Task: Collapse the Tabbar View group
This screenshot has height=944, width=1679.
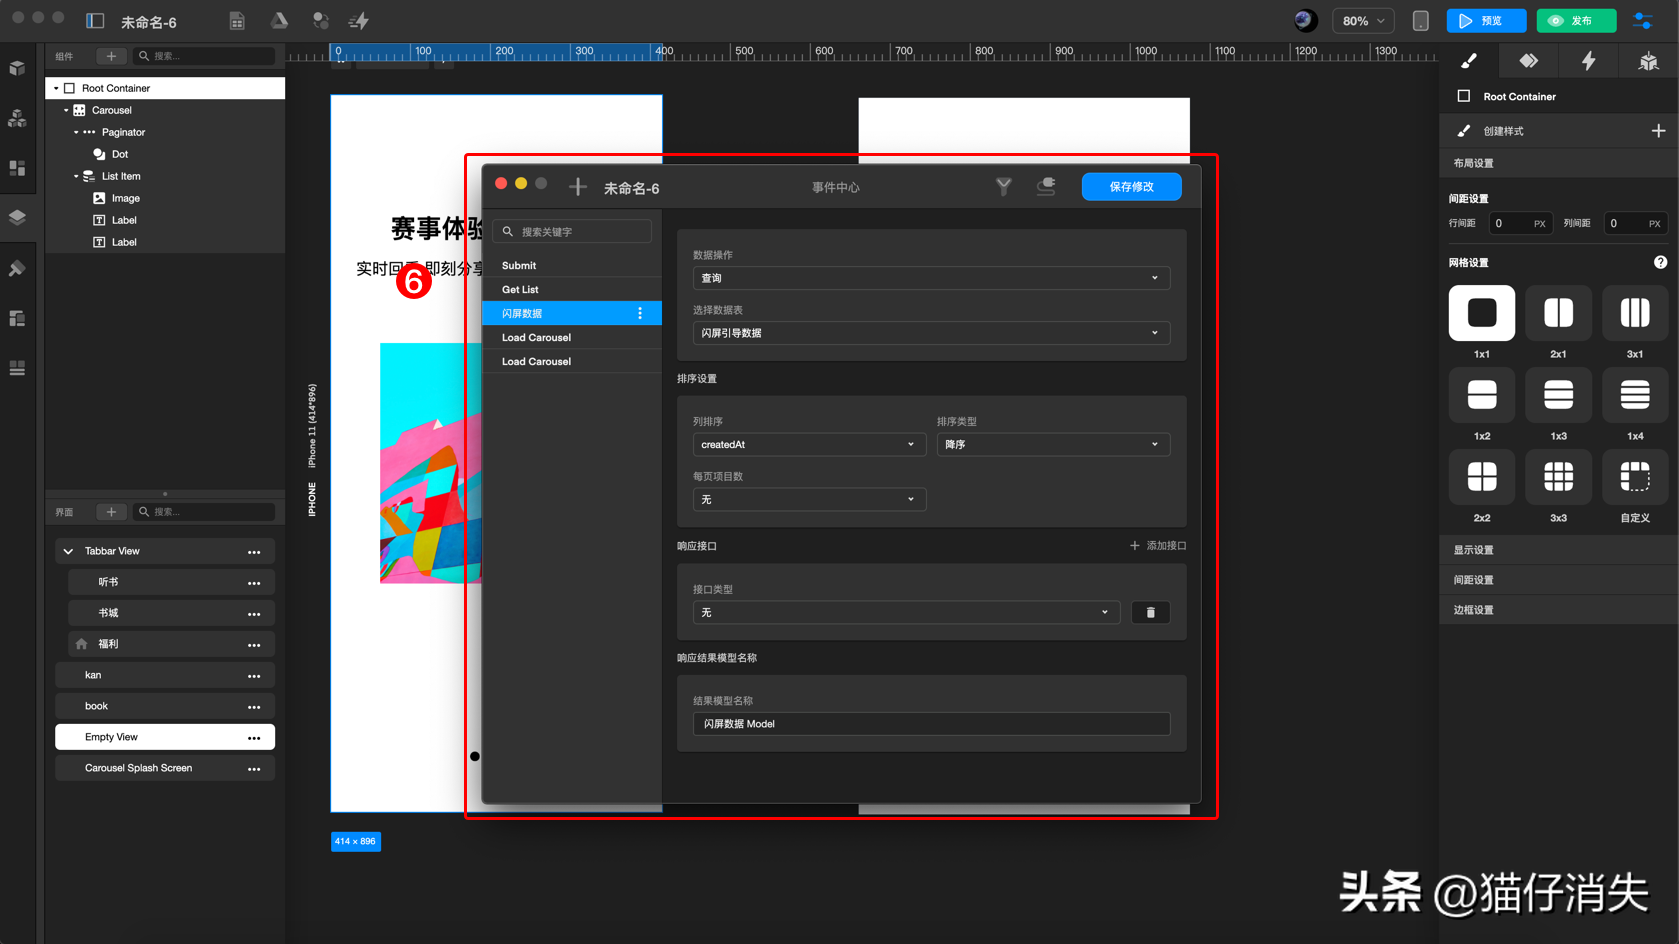Action: click(x=68, y=551)
